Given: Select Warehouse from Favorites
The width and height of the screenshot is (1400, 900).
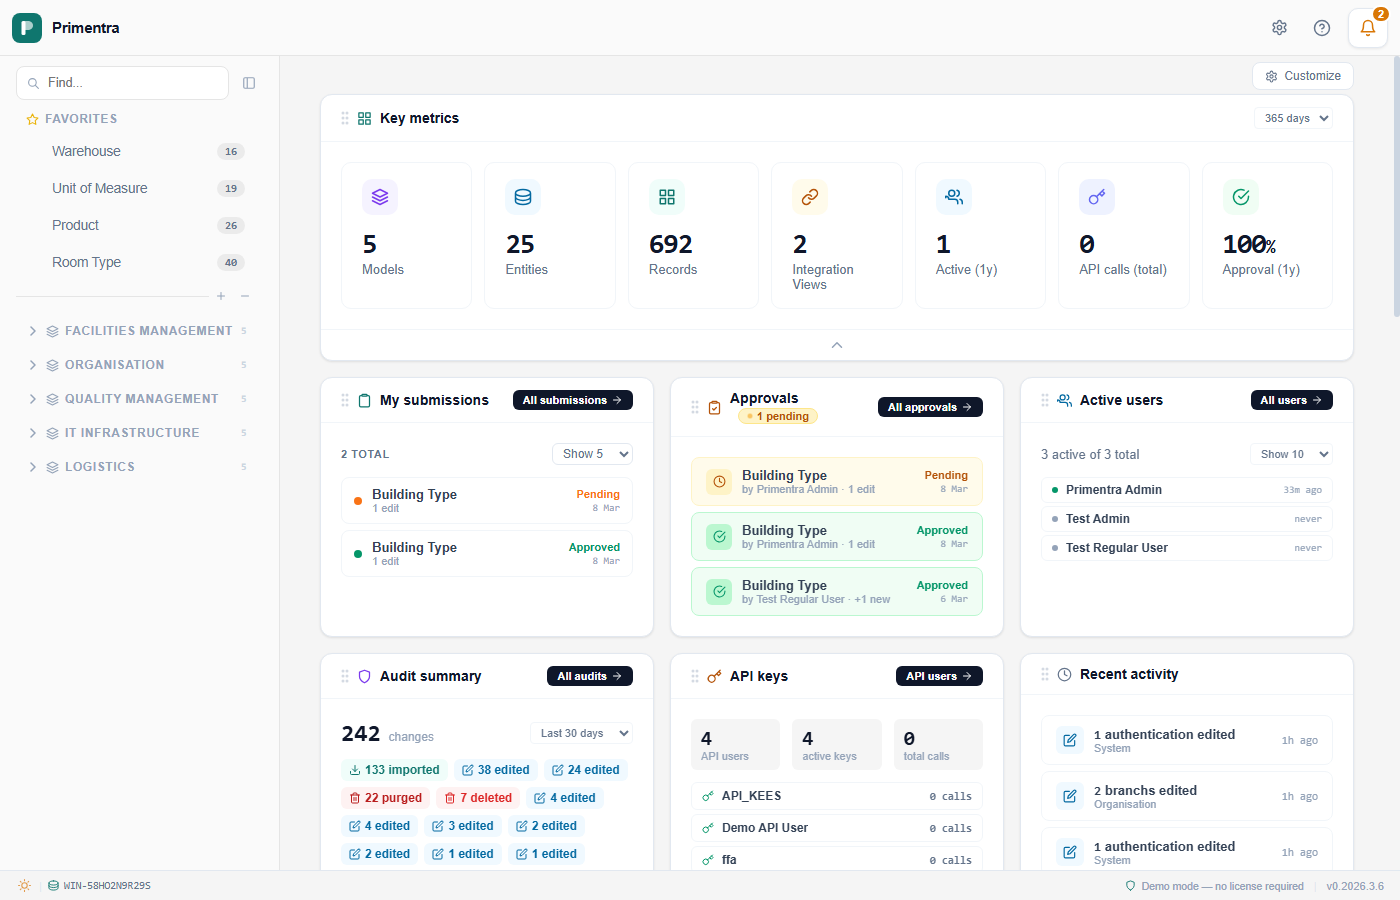Looking at the screenshot, I should coord(86,151).
